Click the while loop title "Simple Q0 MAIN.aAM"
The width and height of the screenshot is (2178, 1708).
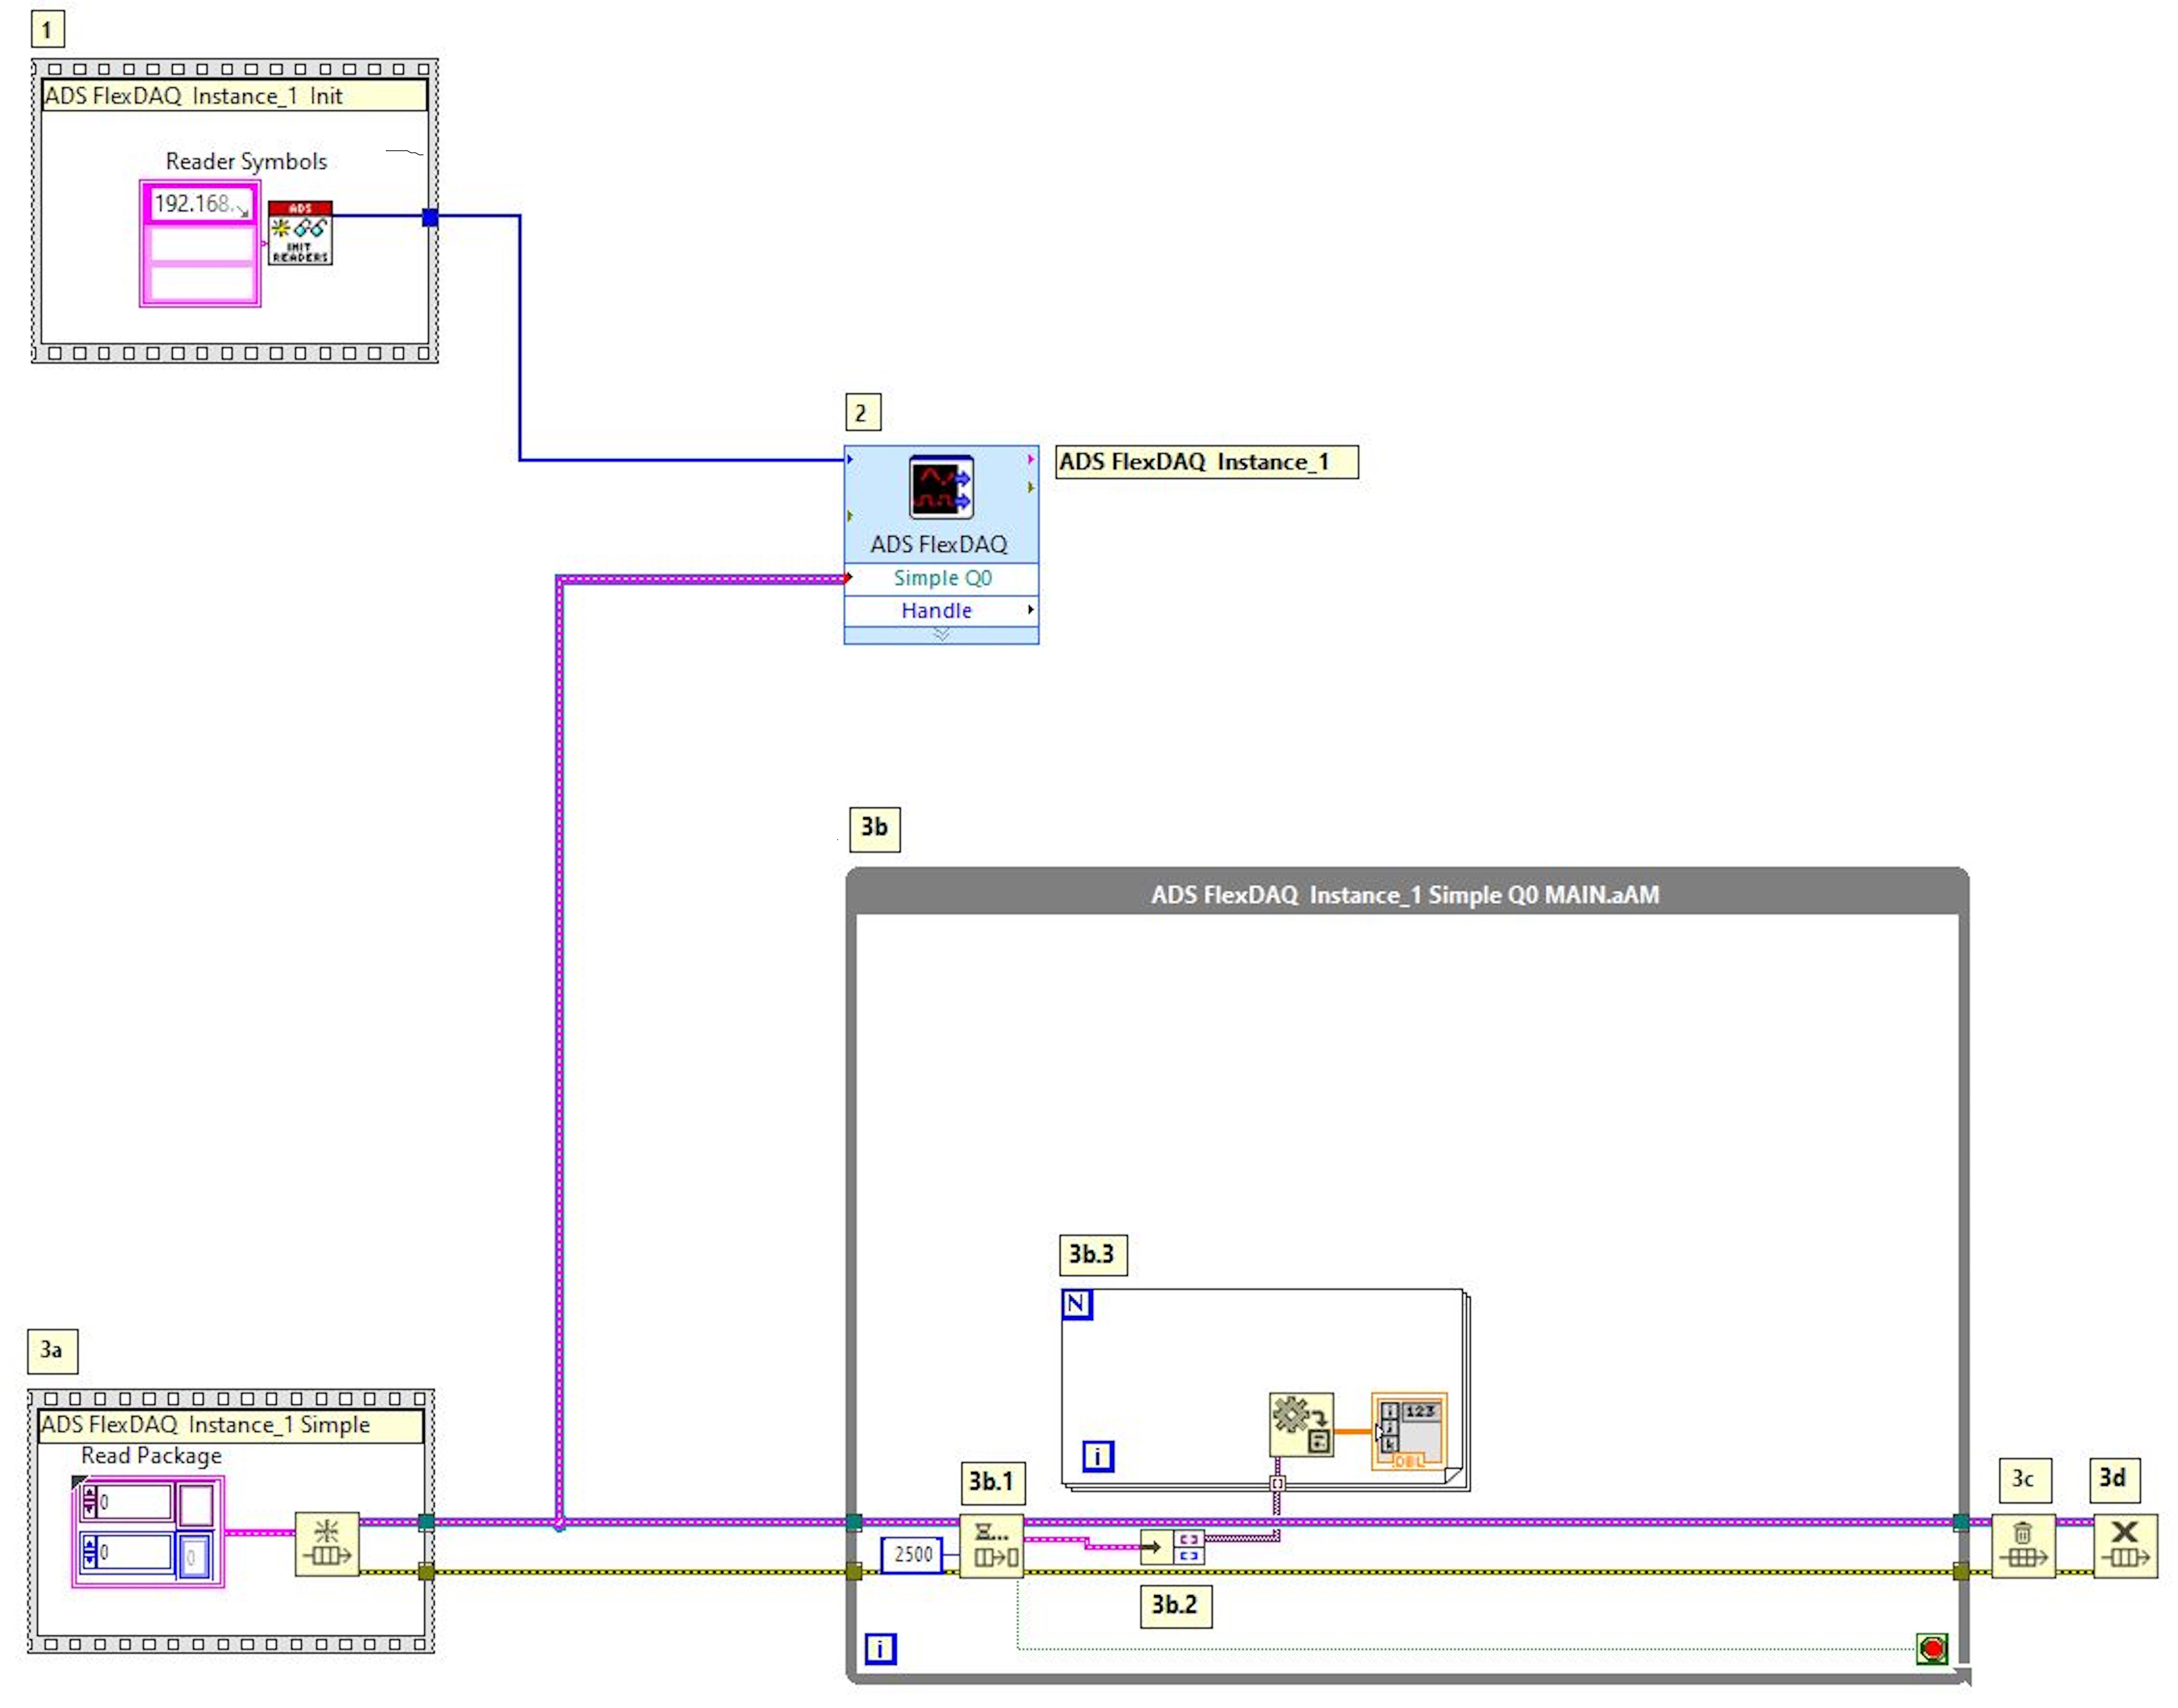point(1544,894)
